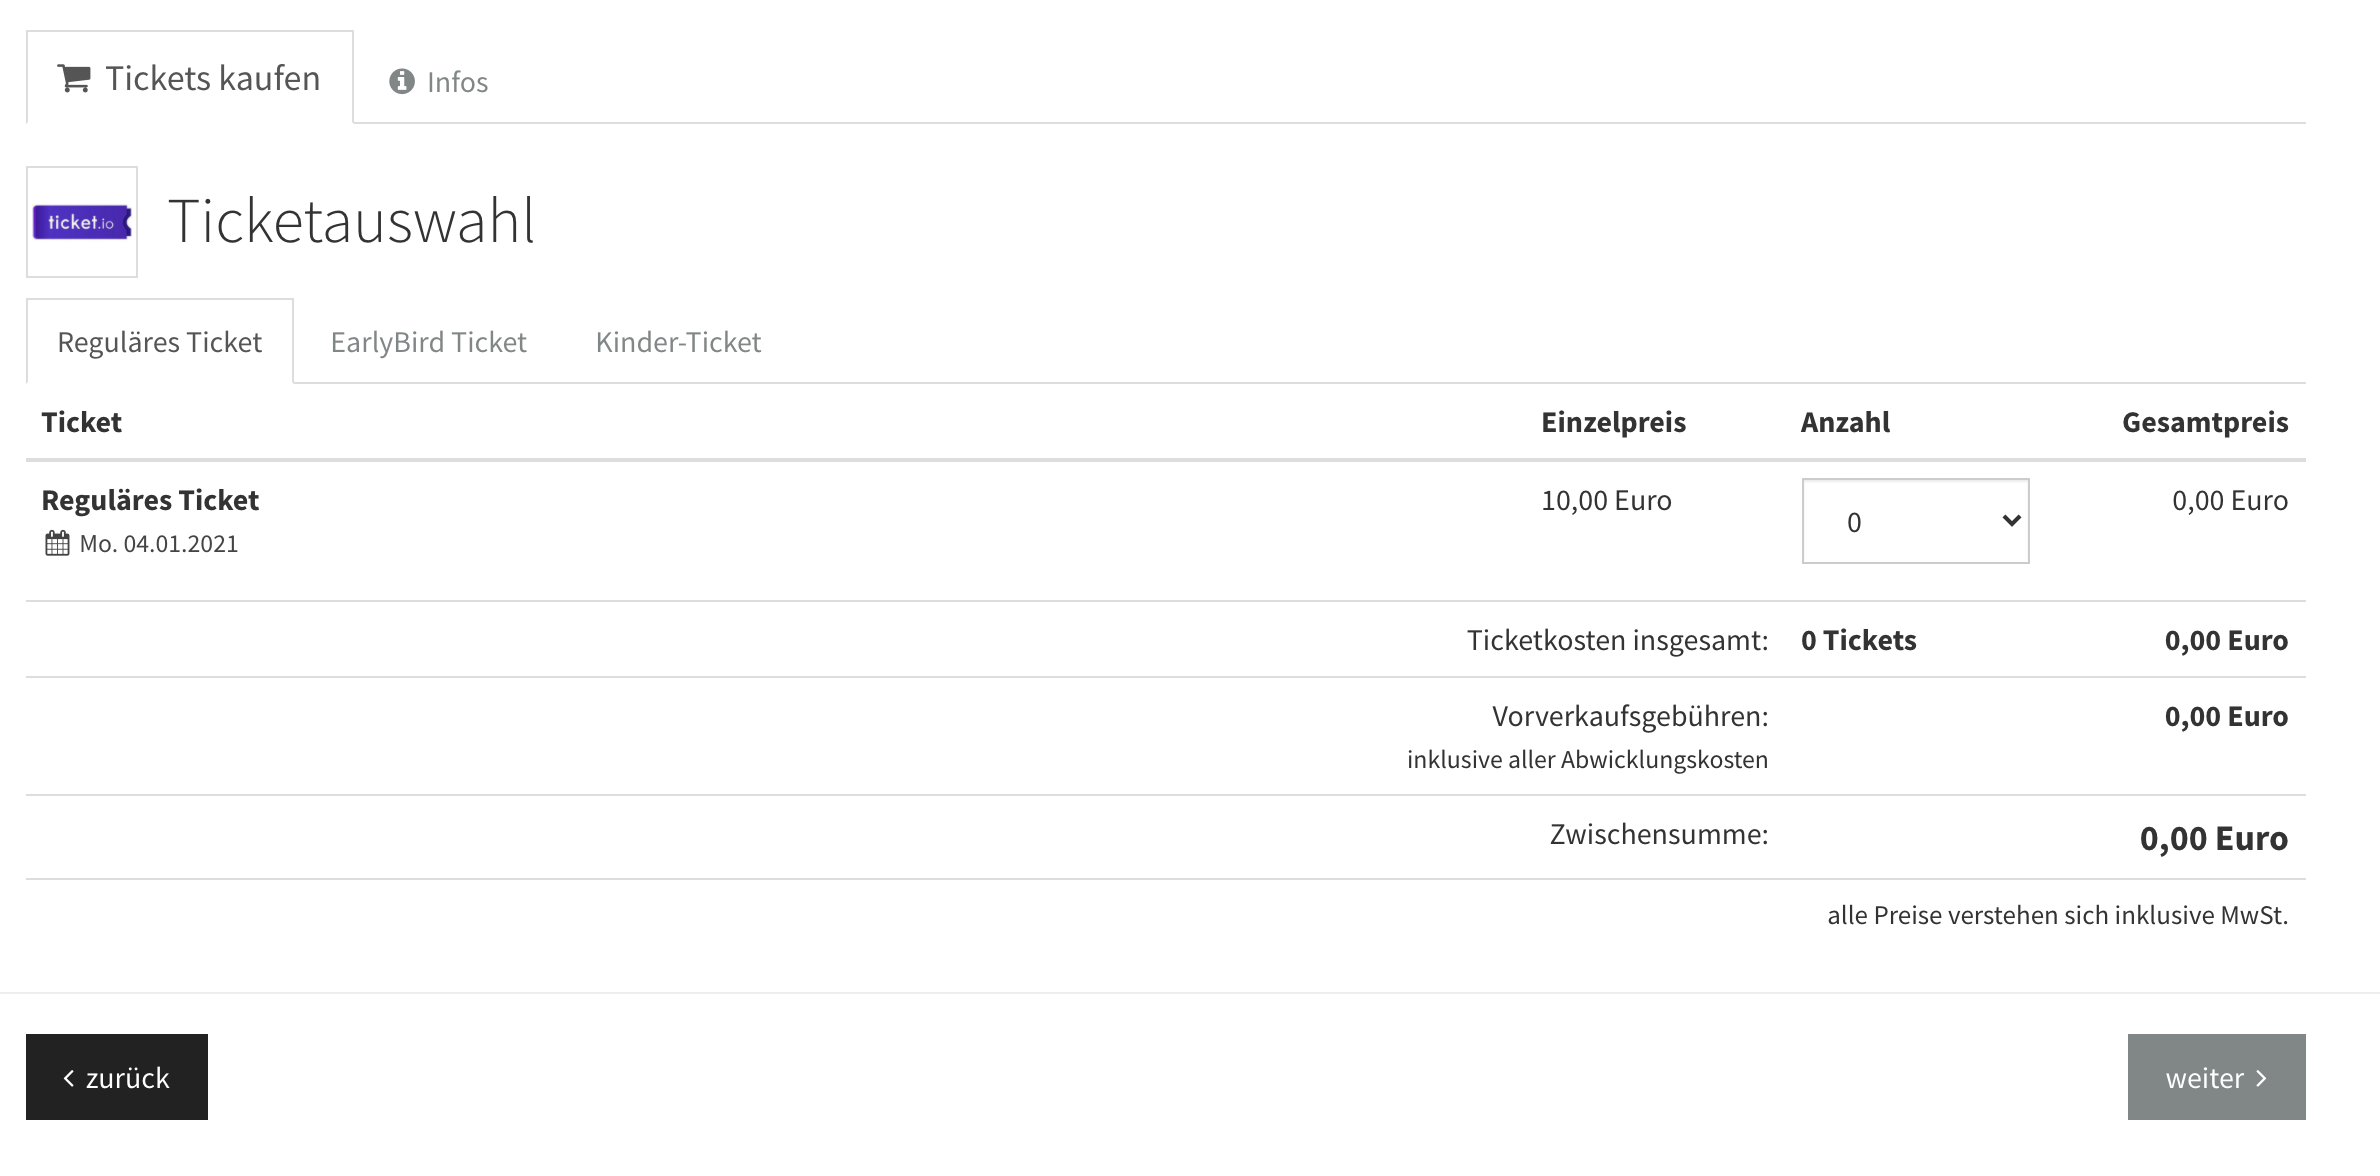Click the right chevron on weiter
Viewport: 2380px width, 1176px height.
click(2261, 1078)
